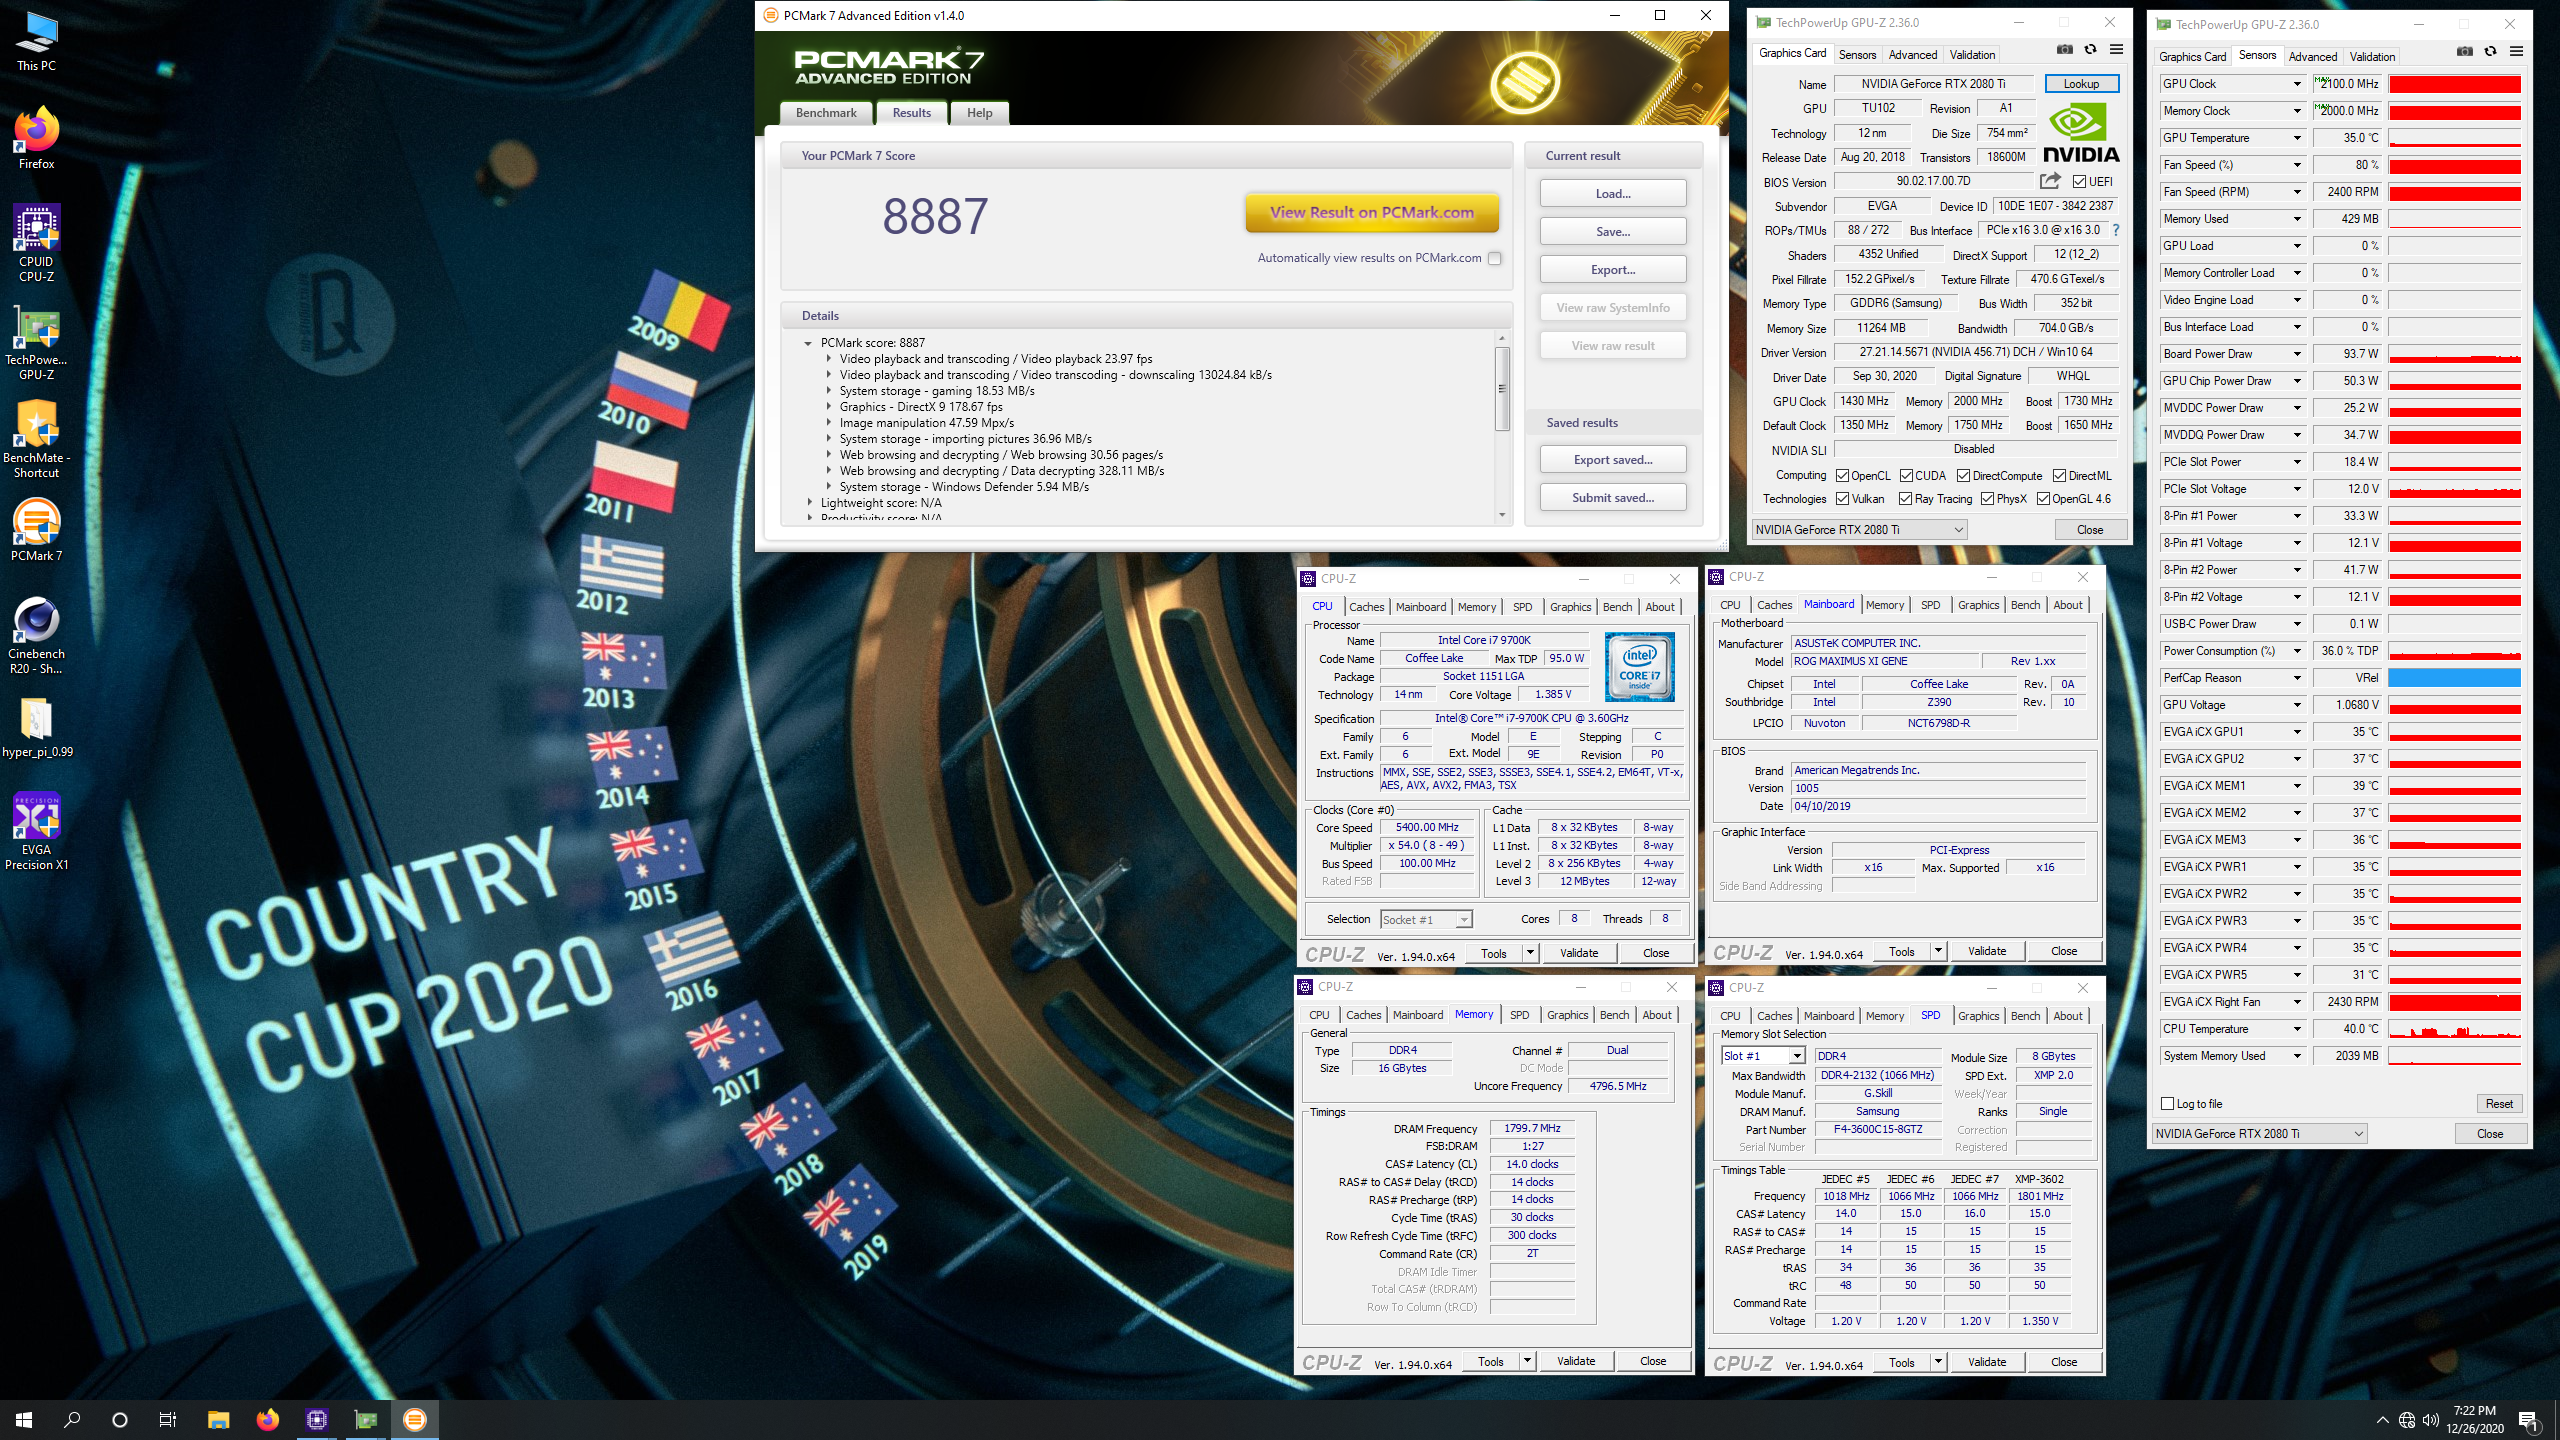Viewport: 2560px width, 1440px height.
Task: Switch to CPU-Z on taskbar
Action: click(x=317, y=1419)
